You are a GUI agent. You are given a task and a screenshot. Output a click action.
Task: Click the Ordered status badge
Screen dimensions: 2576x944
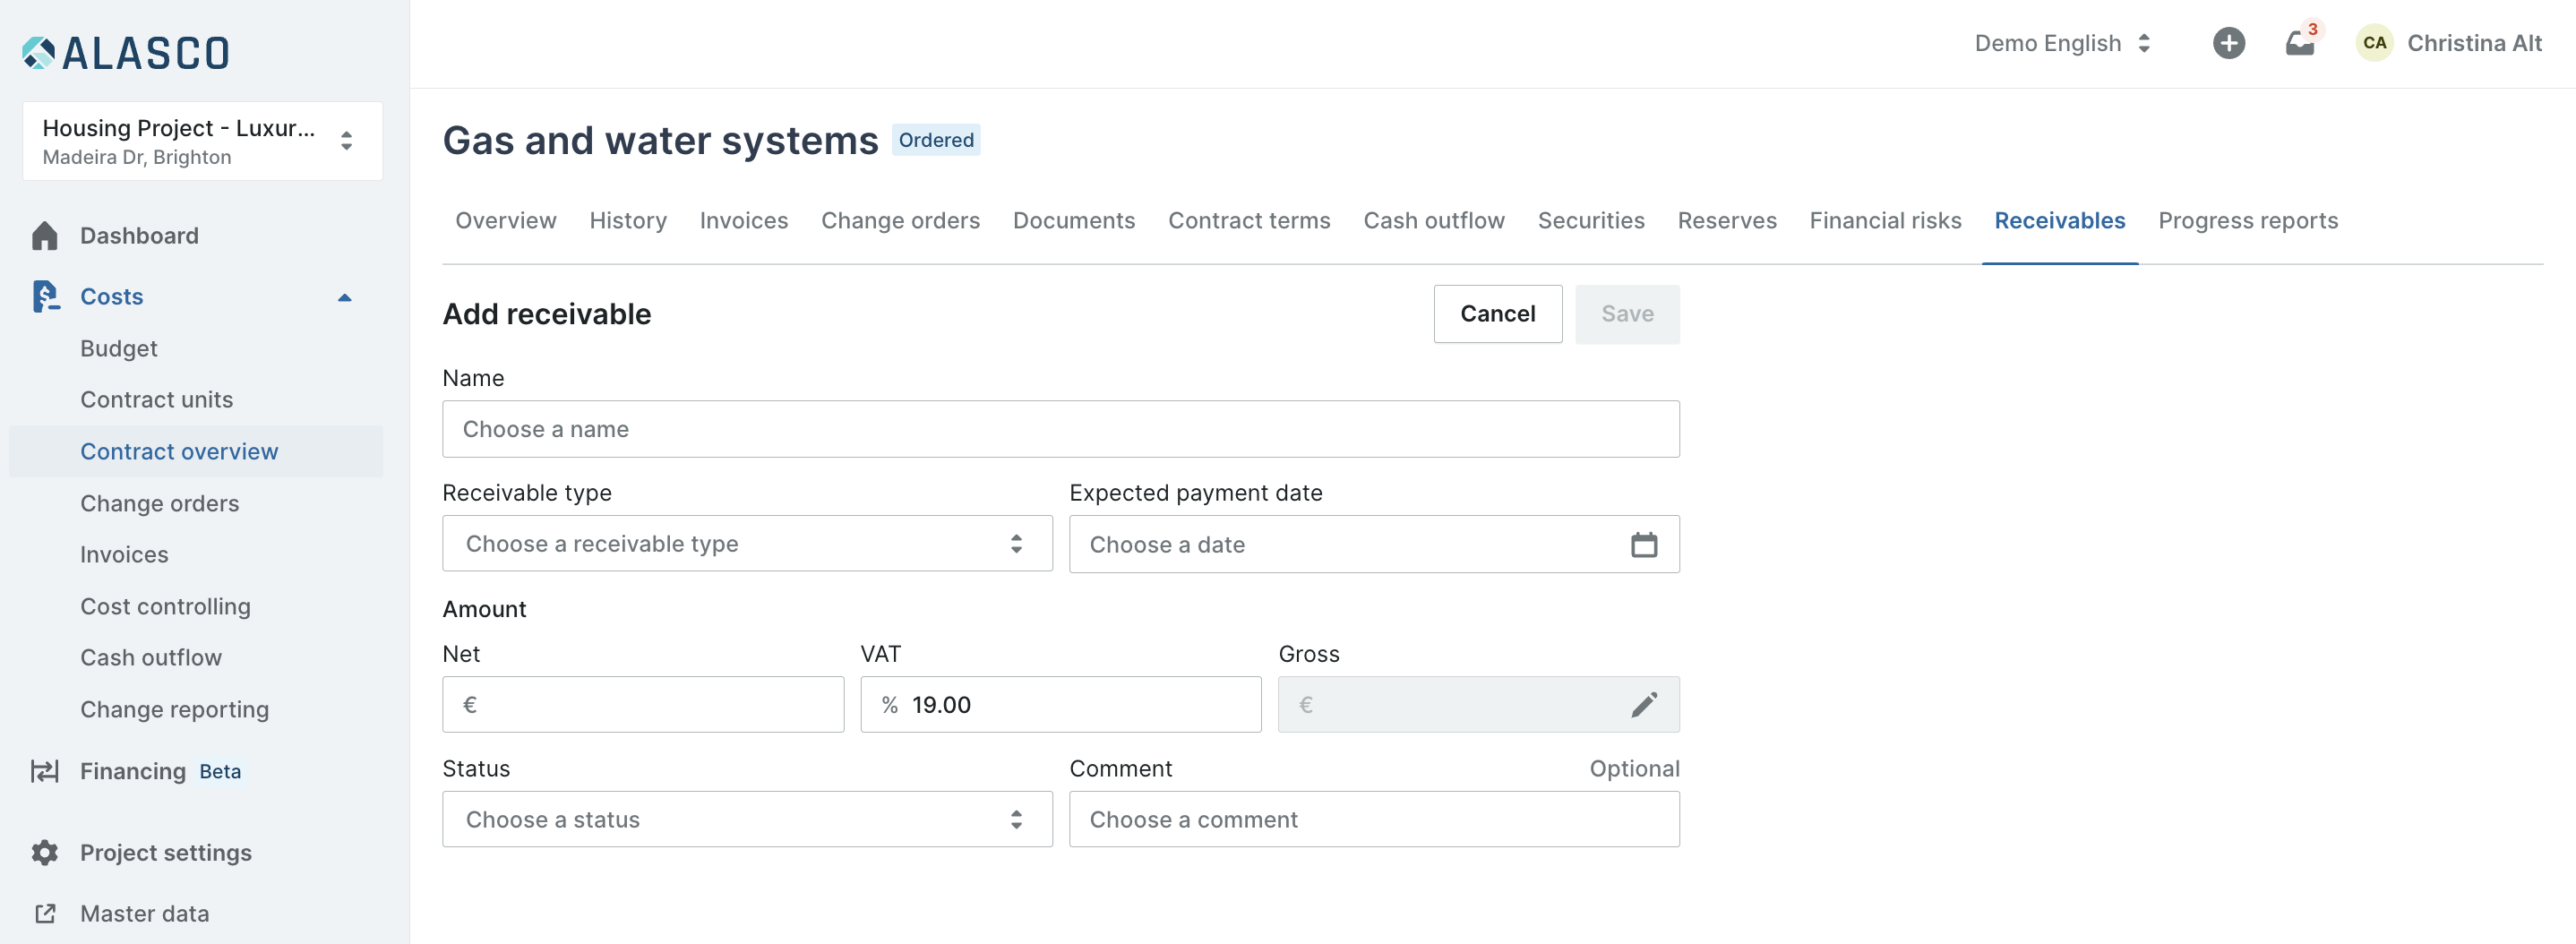click(x=936, y=140)
